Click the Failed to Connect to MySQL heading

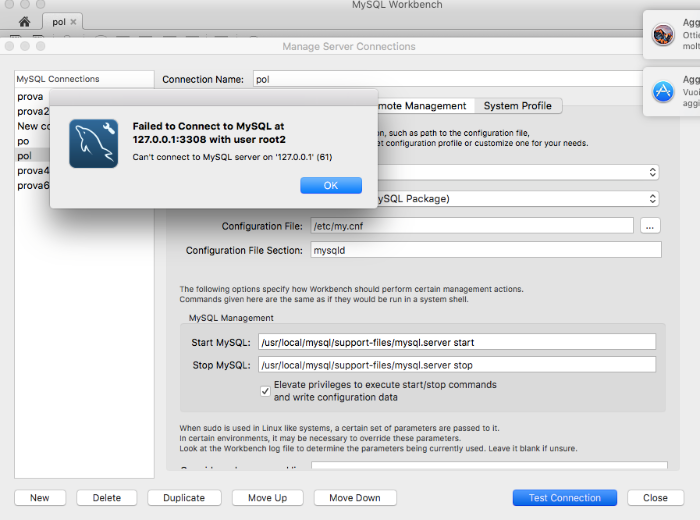pos(209,133)
